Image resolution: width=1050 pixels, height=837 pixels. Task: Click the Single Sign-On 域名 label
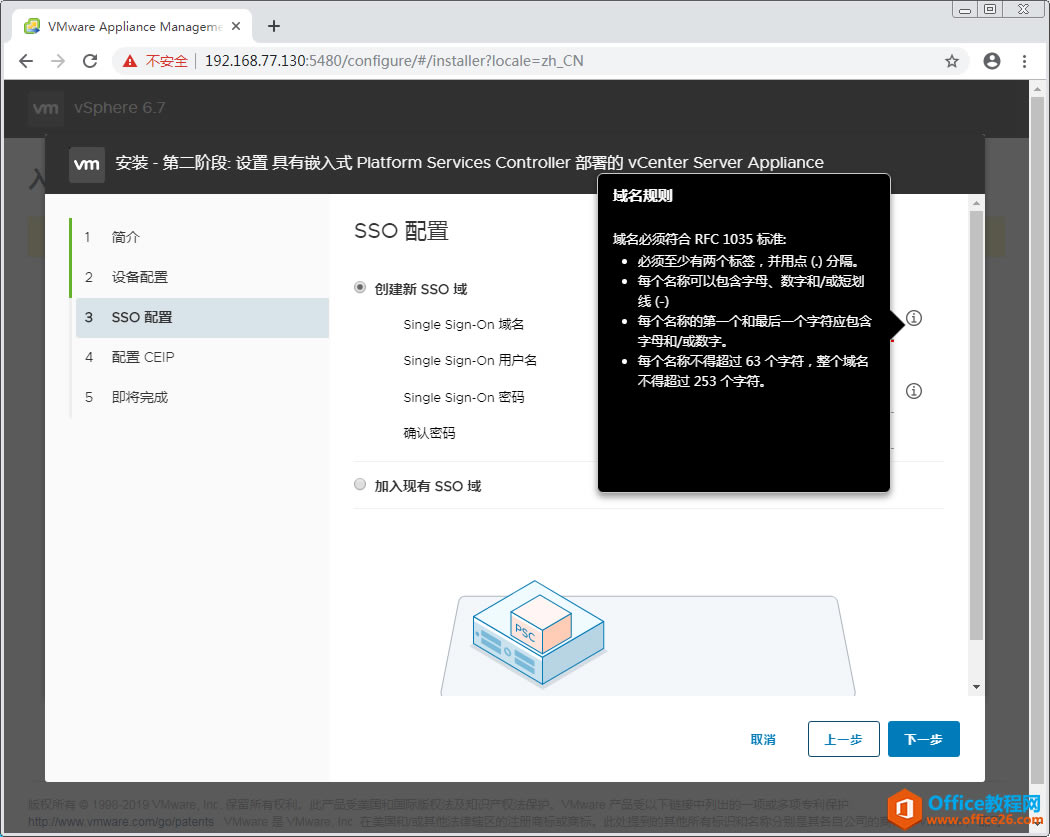(463, 325)
